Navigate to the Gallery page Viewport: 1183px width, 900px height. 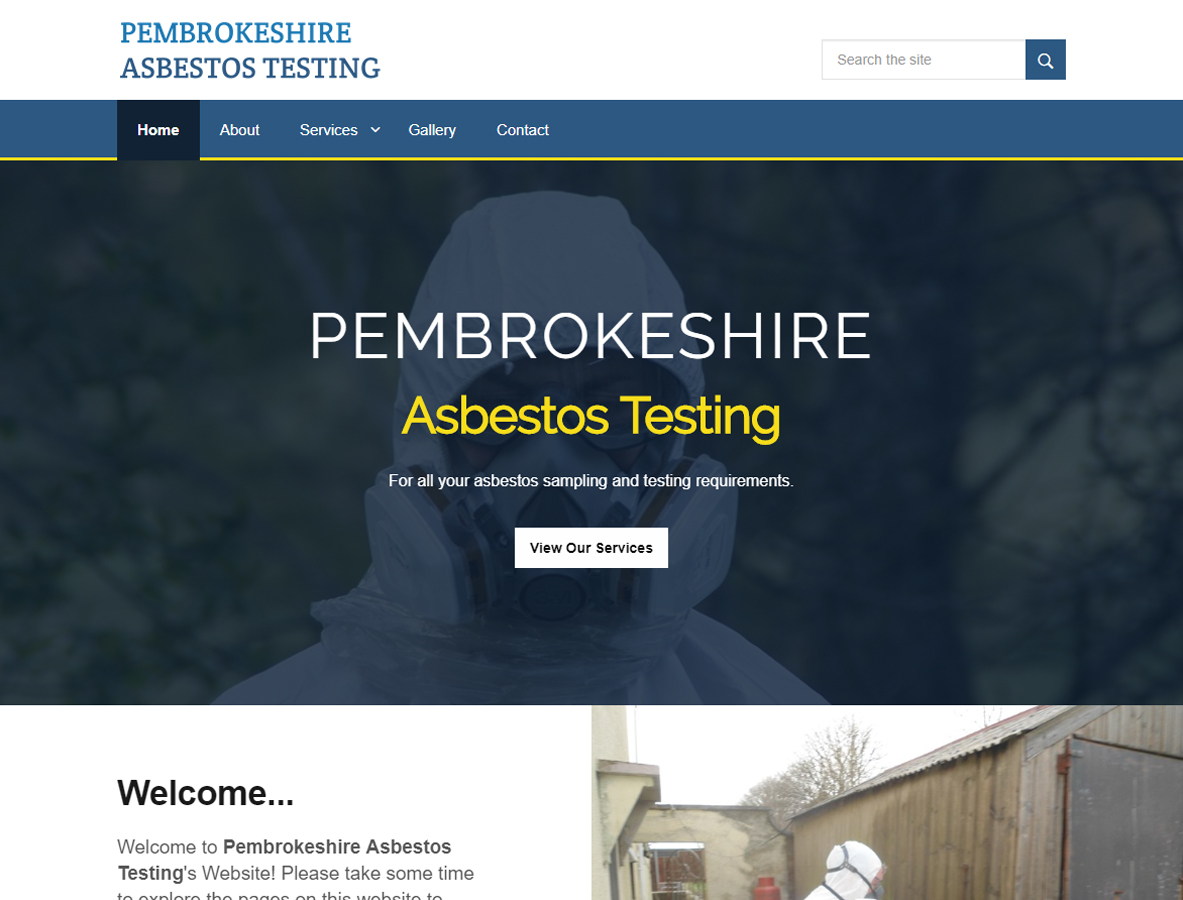(432, 130)
